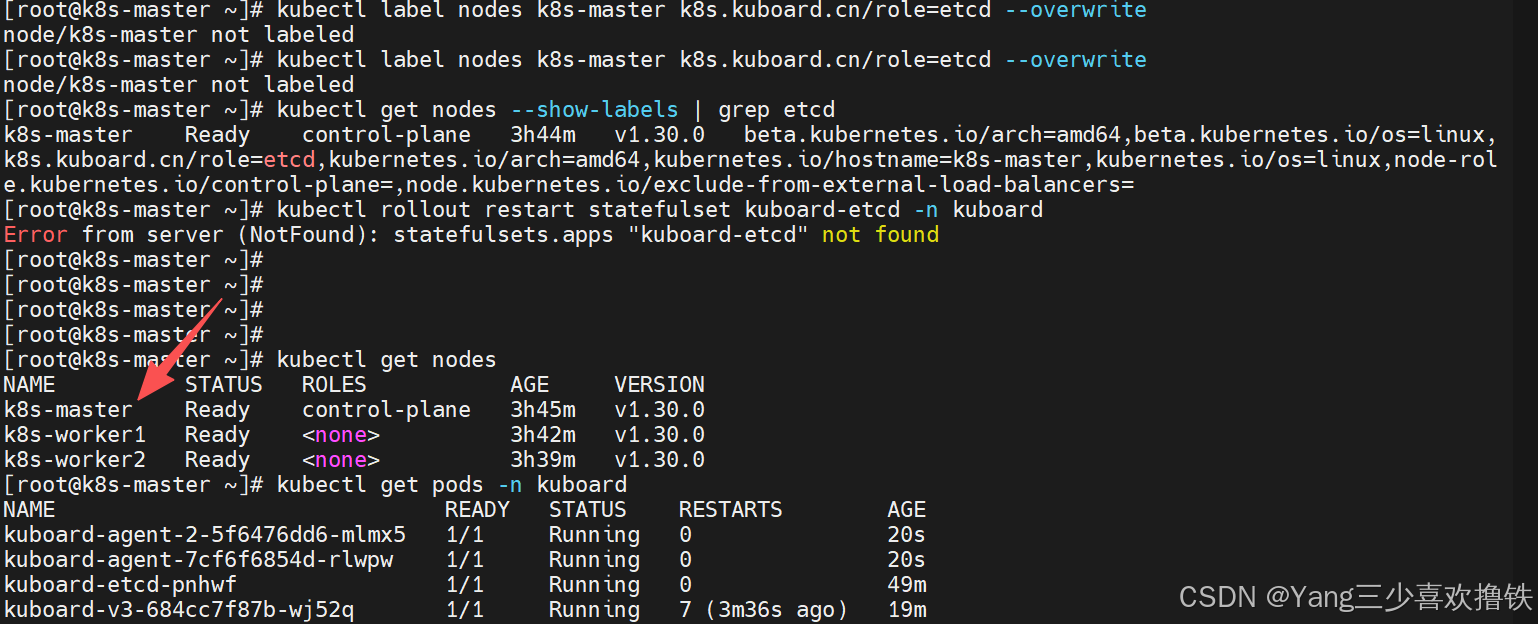Click the v1.30.0 version of k8s-worker2

(x=660, y=460)
